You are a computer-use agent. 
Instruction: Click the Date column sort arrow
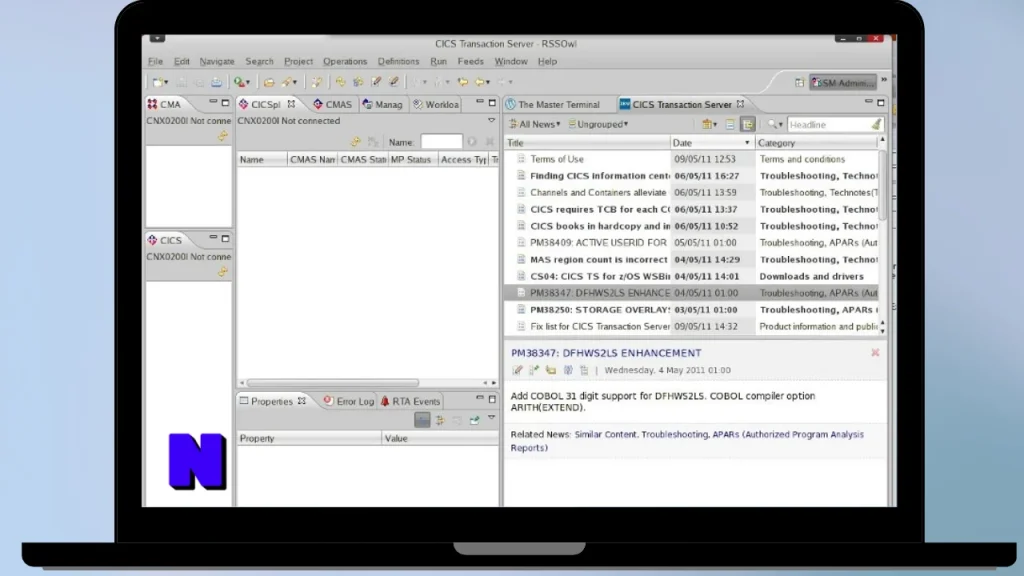(x=747, y=143)
